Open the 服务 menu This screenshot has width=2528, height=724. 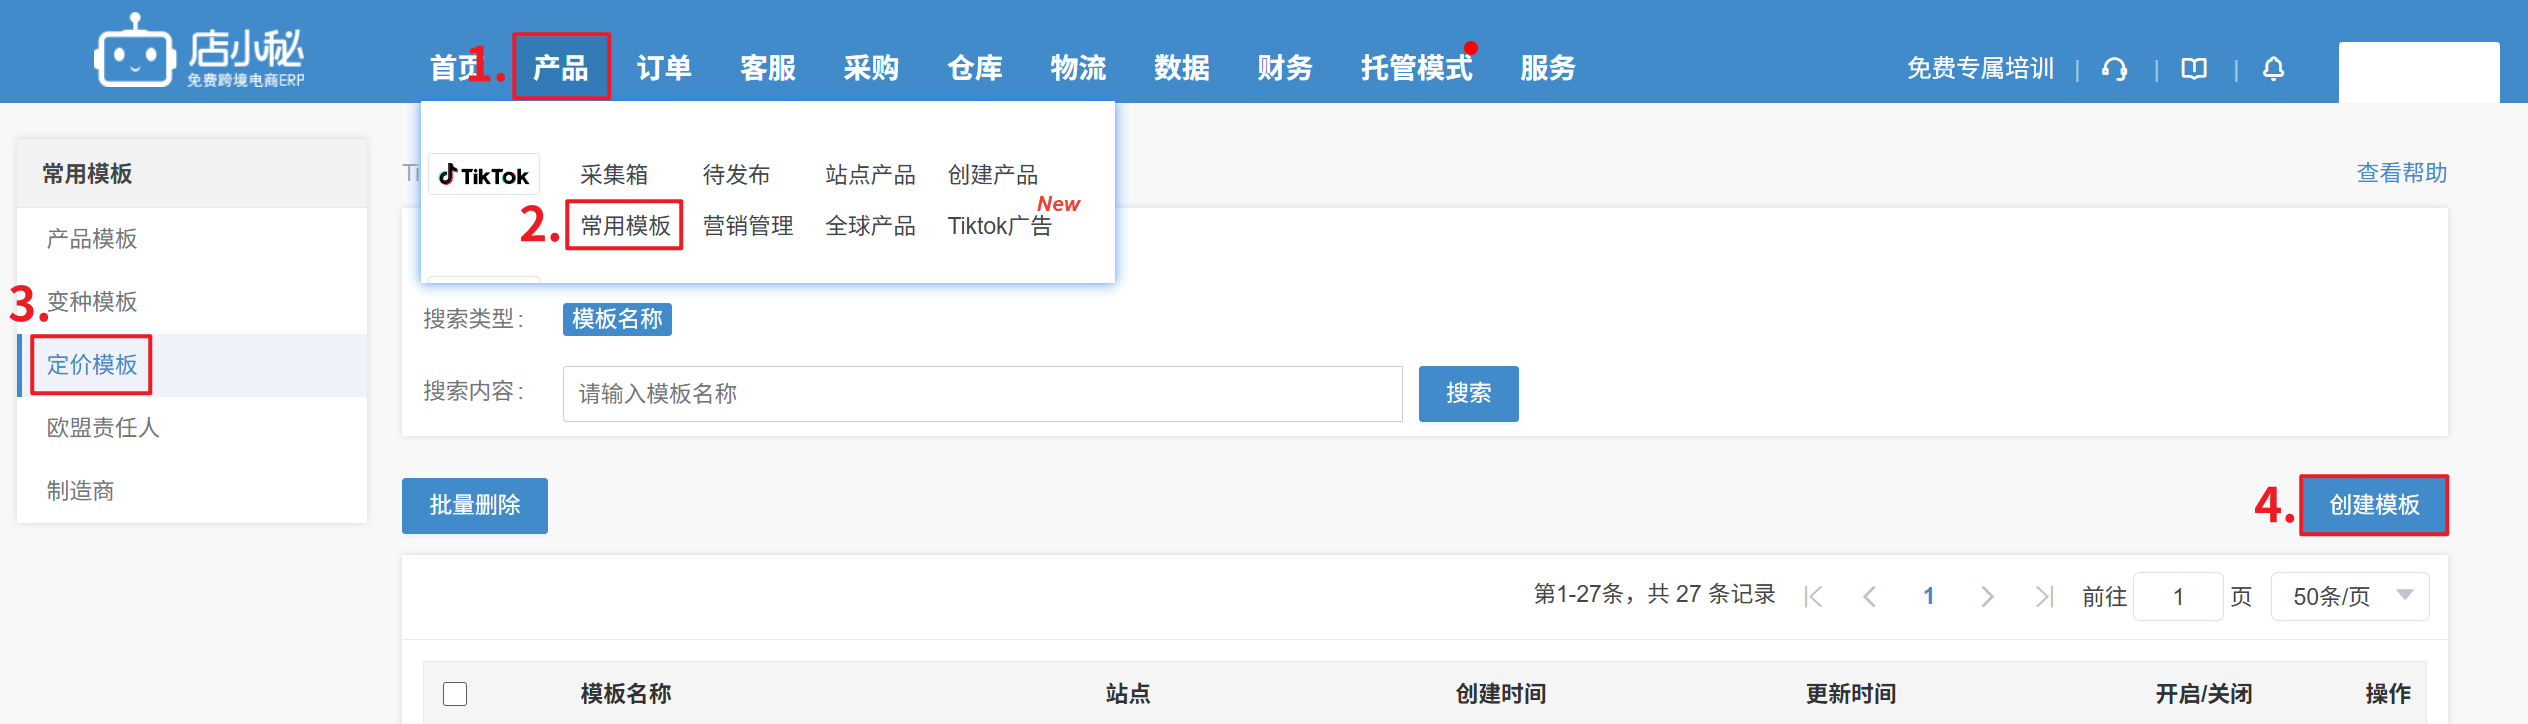(x=1548, y=68)
